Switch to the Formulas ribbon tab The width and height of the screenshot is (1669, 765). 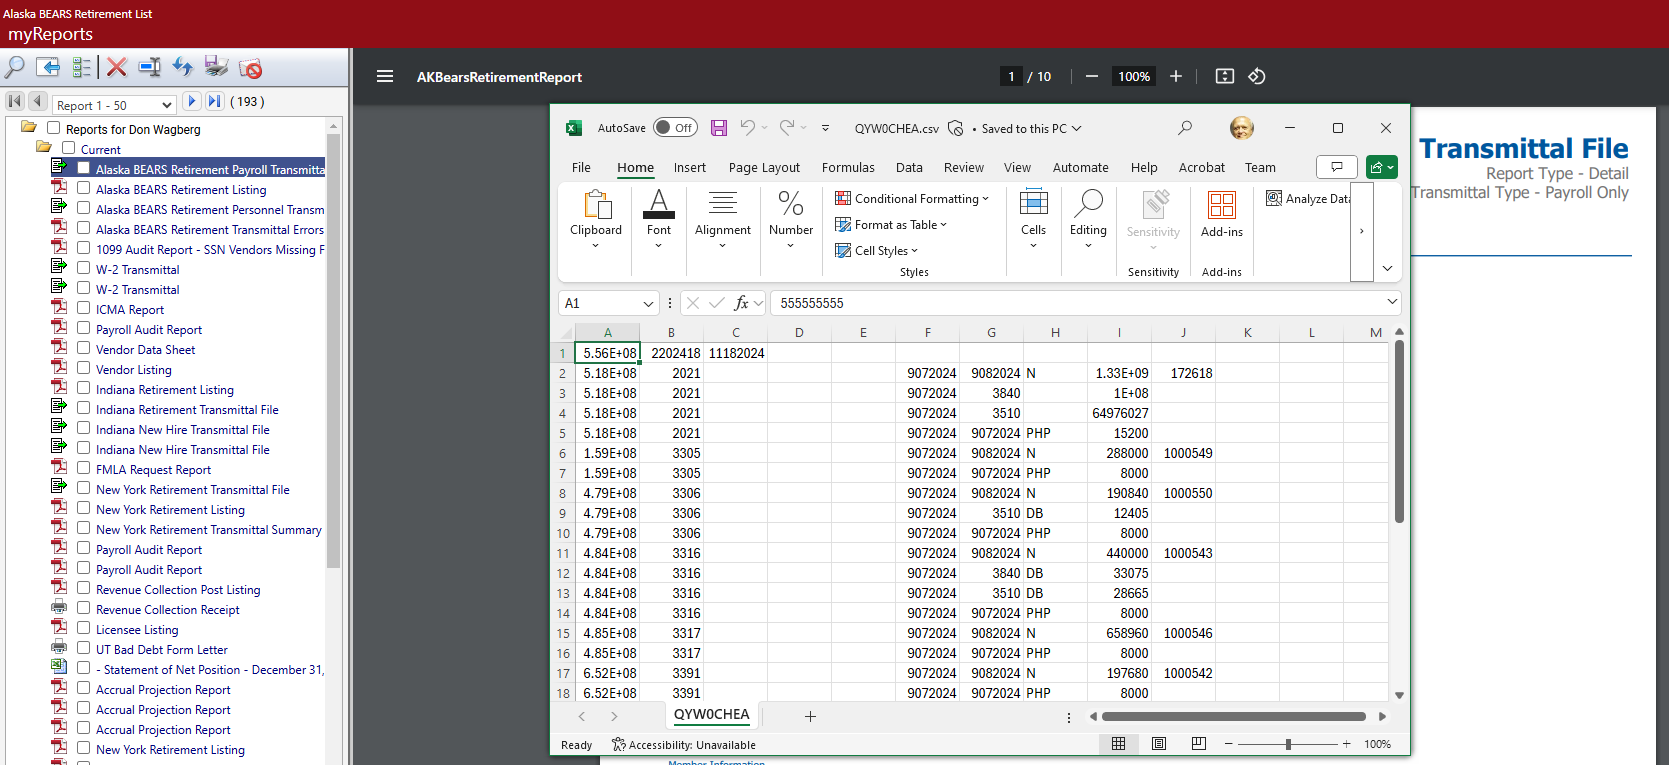(x=848, y=167)
